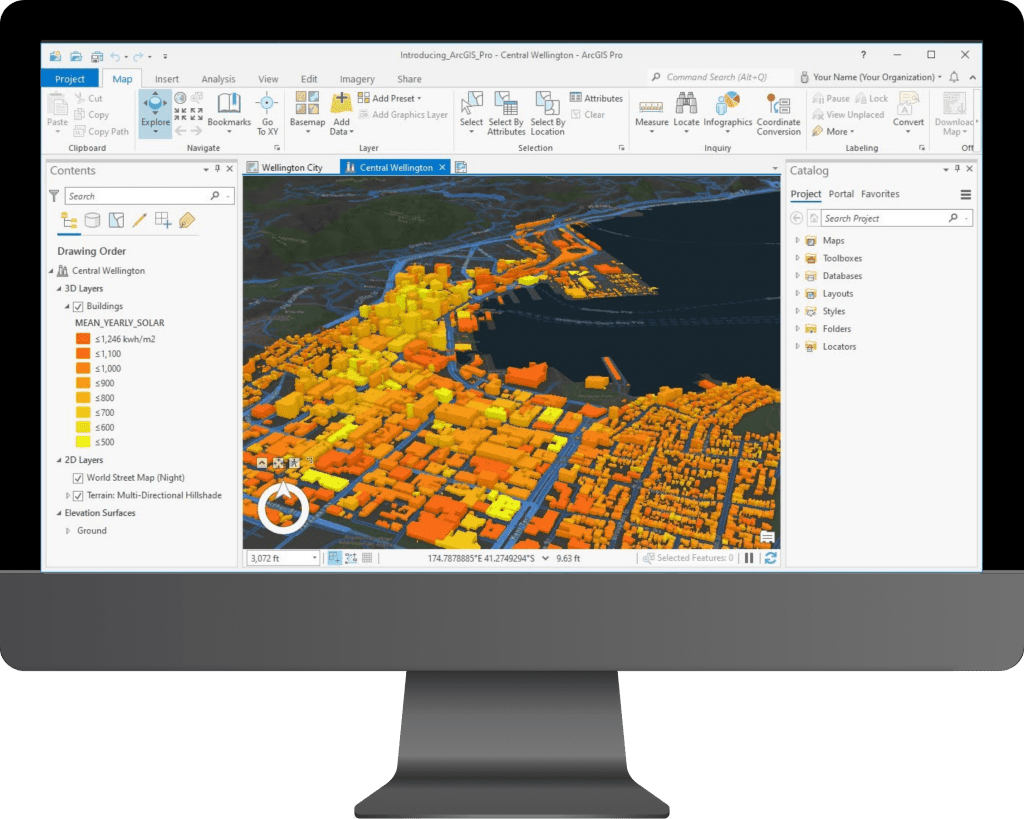Click the Command Search box

tap(718, 77)
